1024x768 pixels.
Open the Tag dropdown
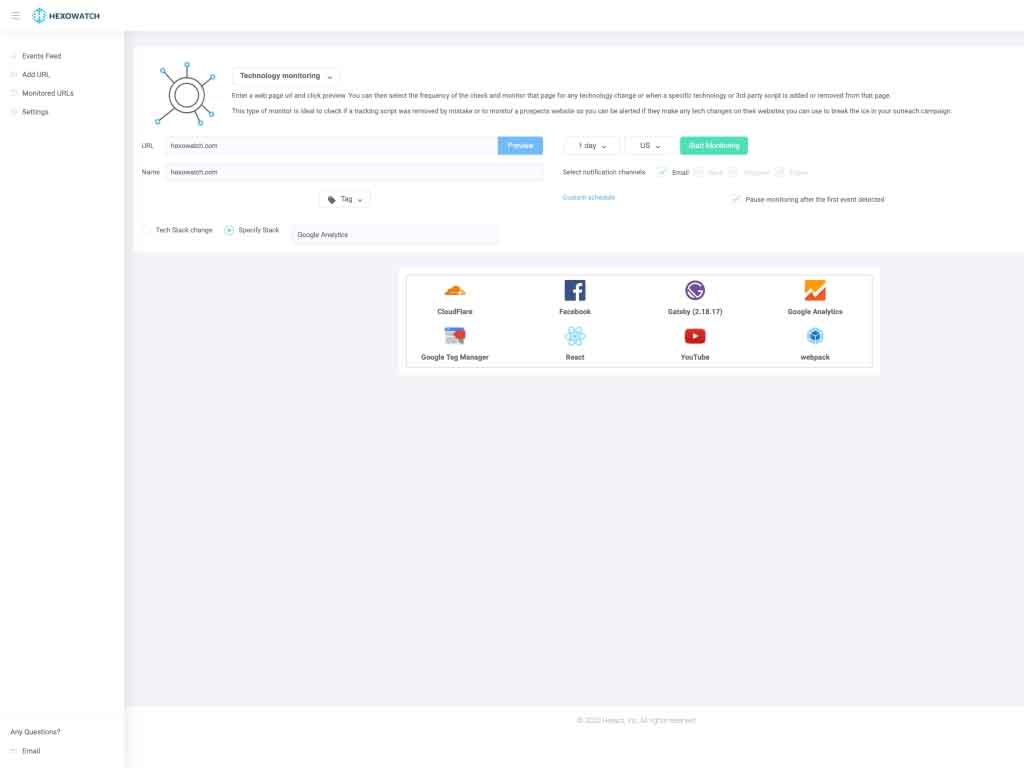[345, 199]
